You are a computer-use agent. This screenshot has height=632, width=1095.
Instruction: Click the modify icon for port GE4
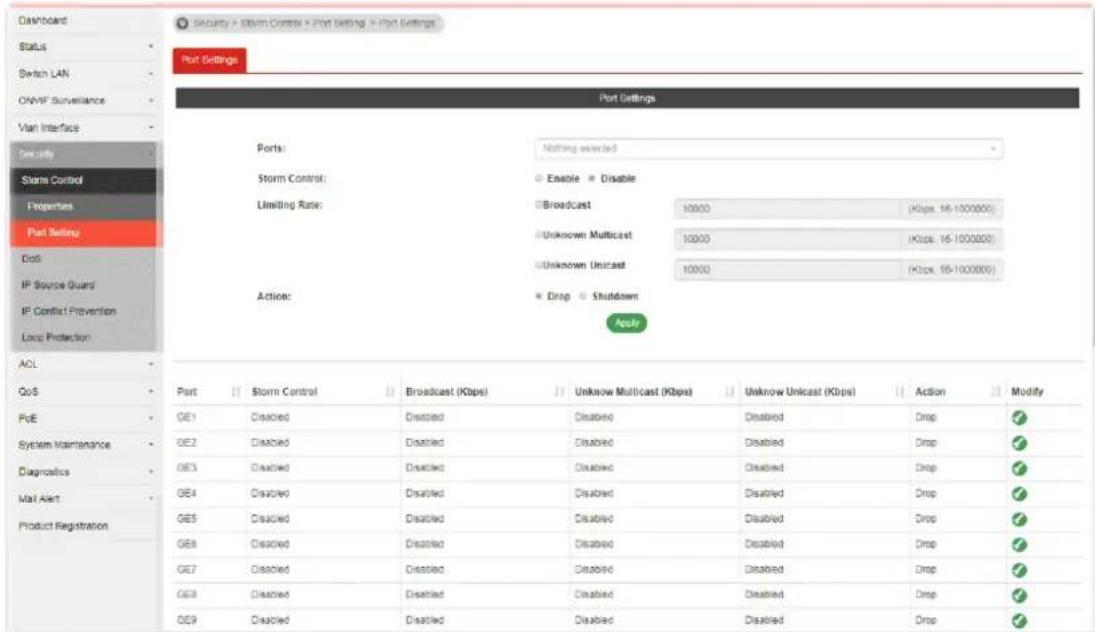click(x=1019, y=494)
